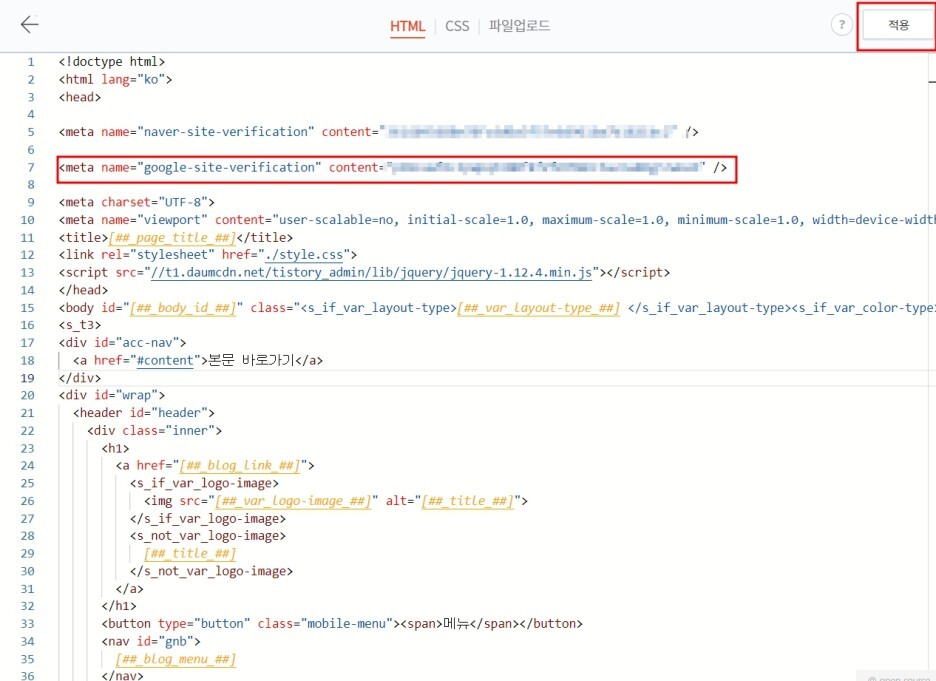Click line number 1 in the gutter
The width and height of the screenshot is (936, 681).
click(30, 62)
